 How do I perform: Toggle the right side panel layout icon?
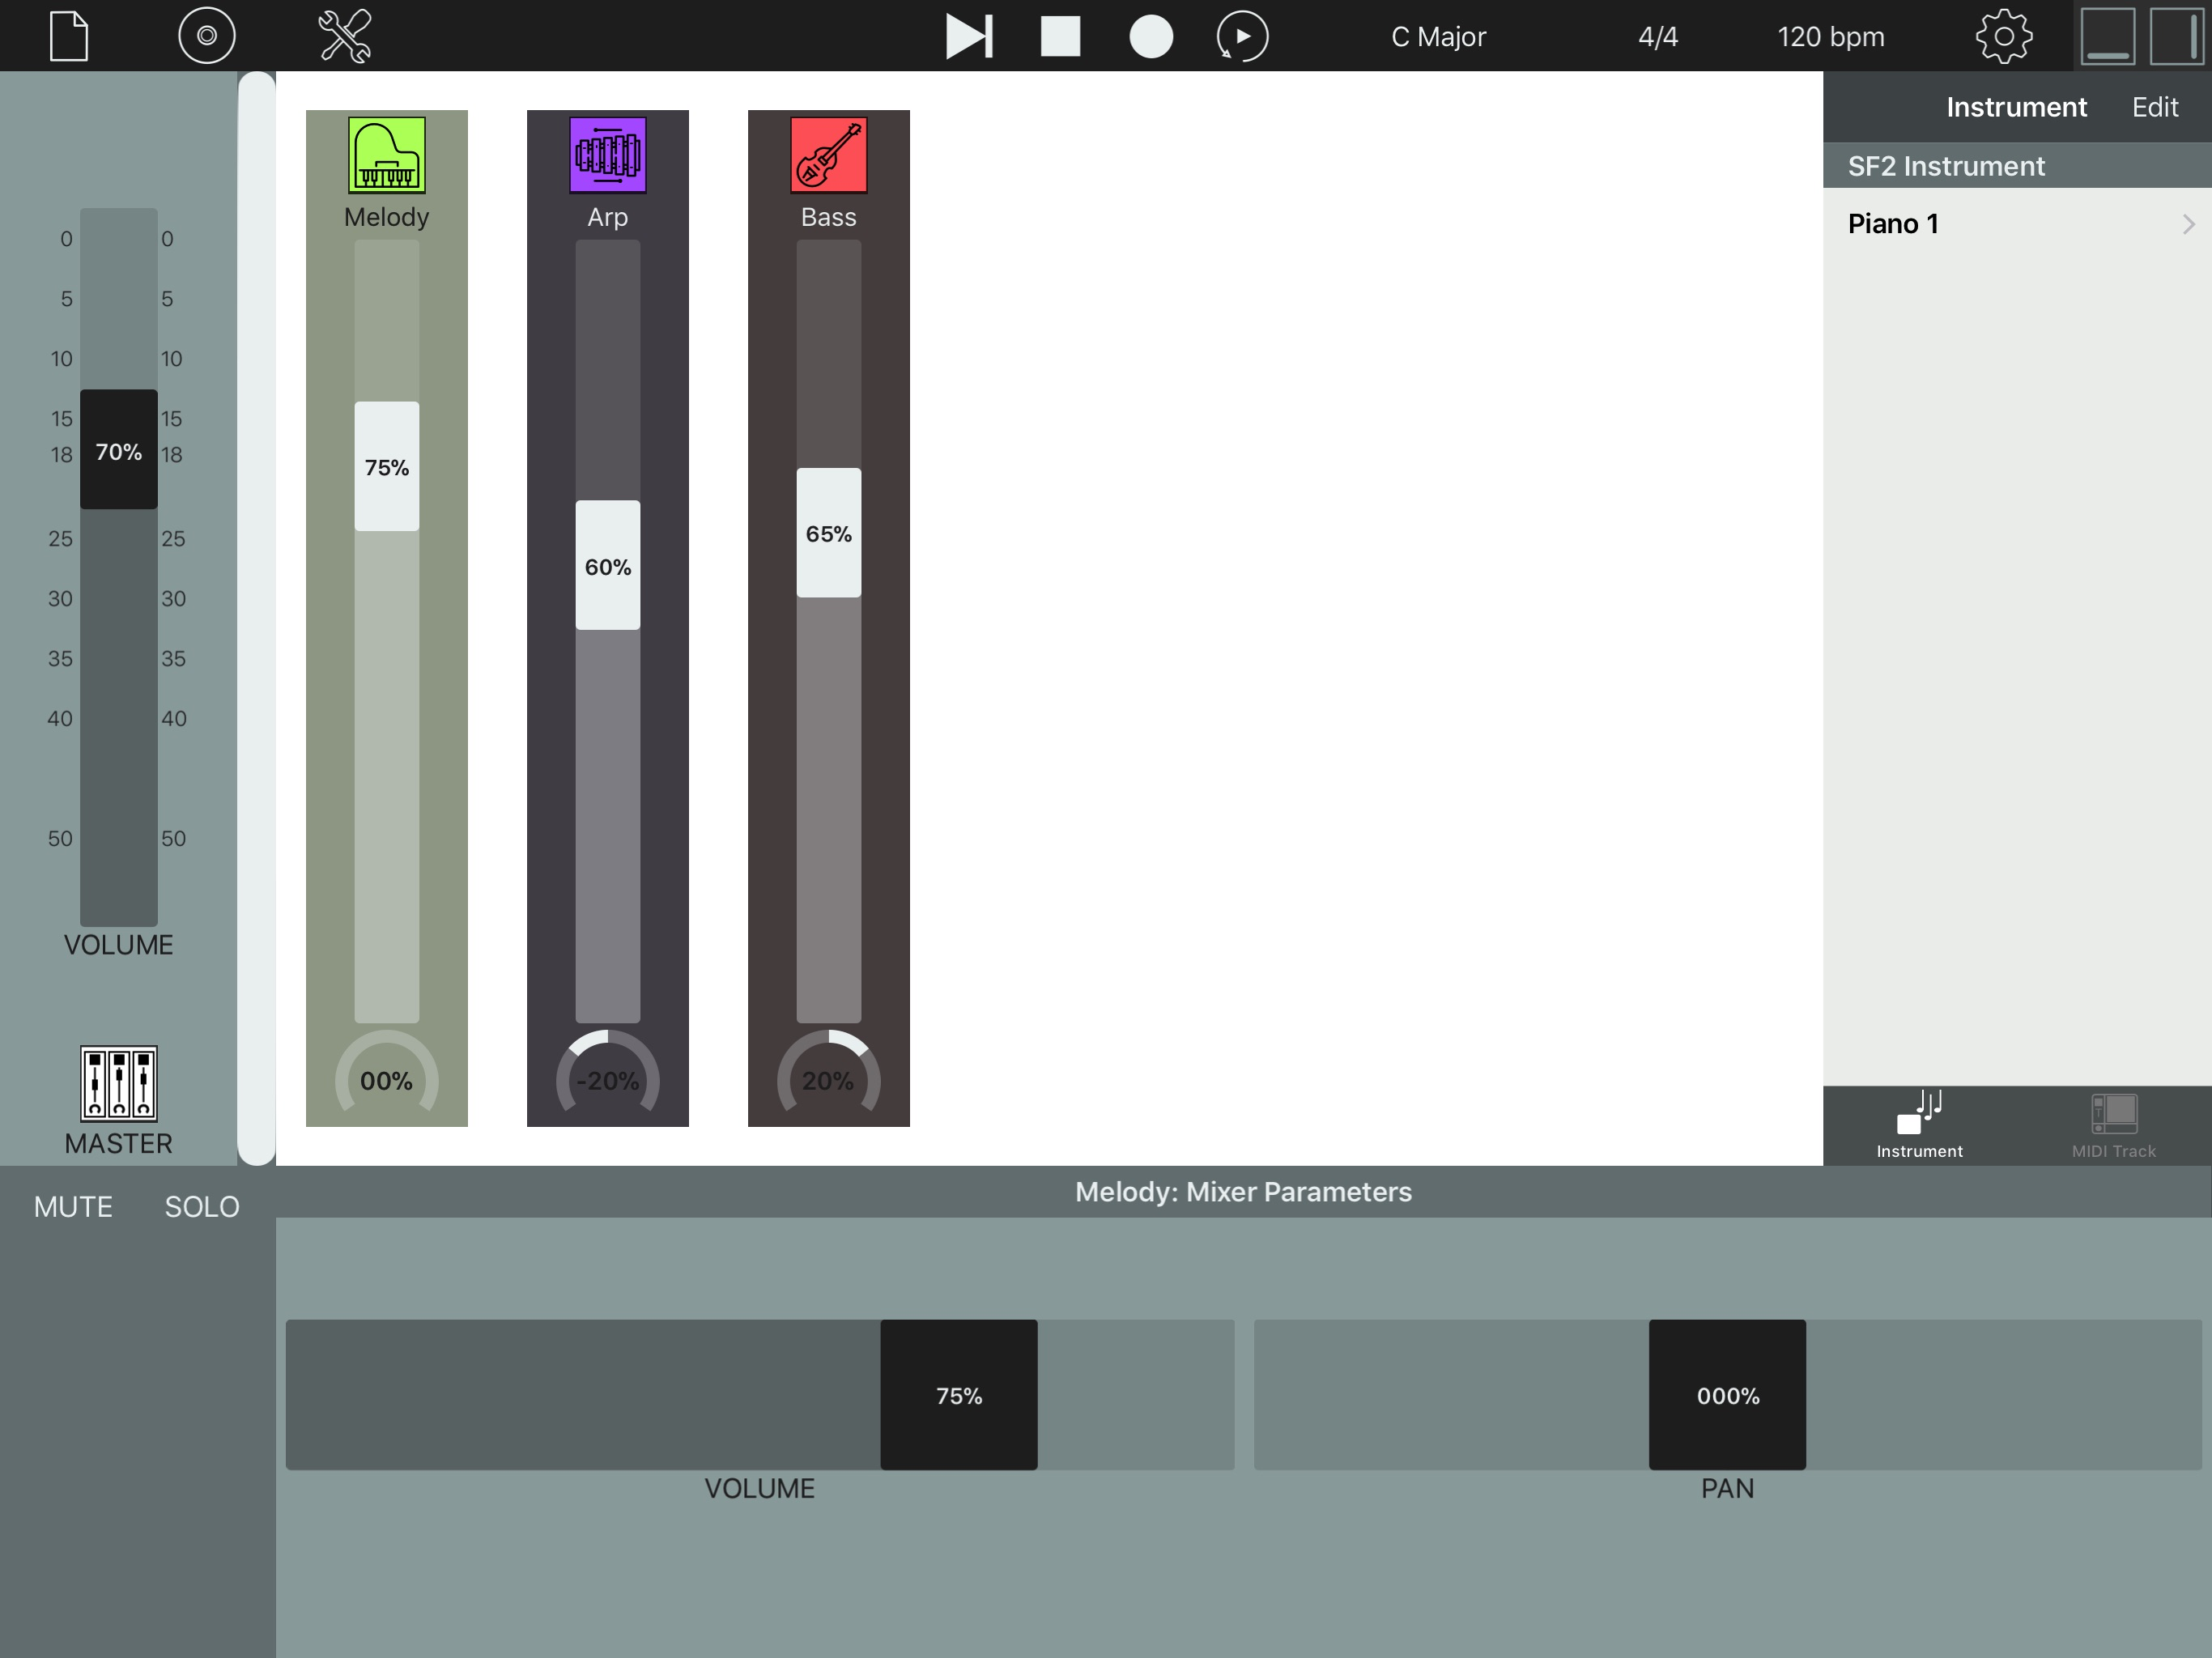[2176, 37]
